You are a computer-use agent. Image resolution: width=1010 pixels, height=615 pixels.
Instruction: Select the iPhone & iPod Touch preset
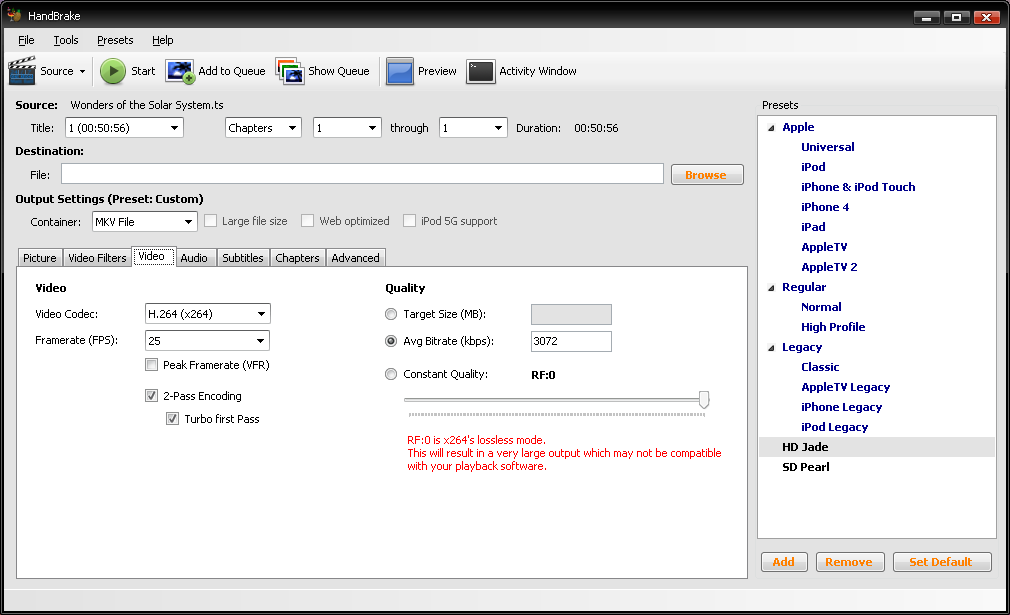pyautogui.click(x=858, y=187)
